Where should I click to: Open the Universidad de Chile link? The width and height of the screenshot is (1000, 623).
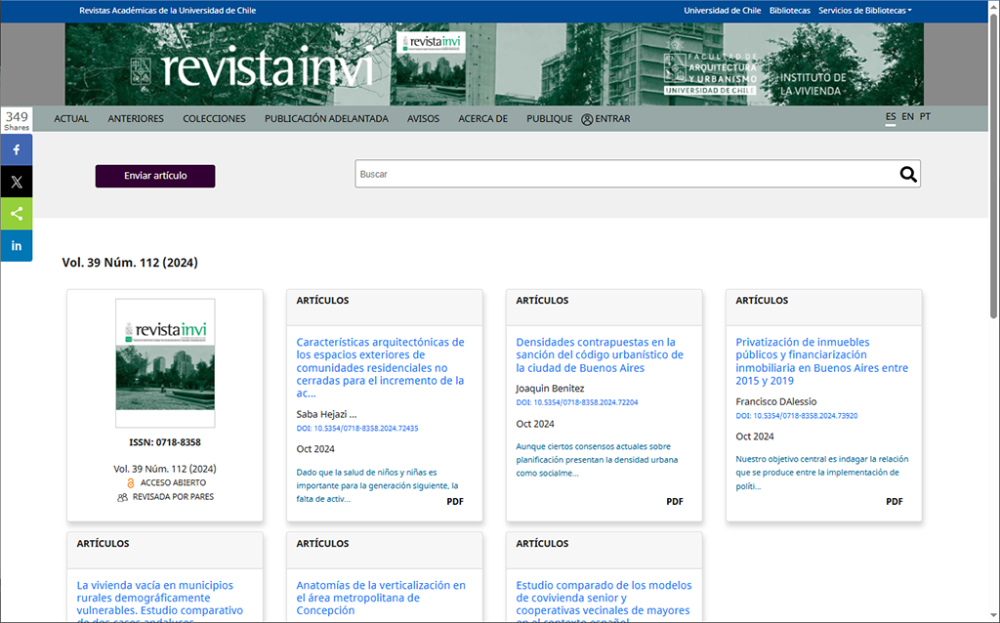(x=722, y=10)
